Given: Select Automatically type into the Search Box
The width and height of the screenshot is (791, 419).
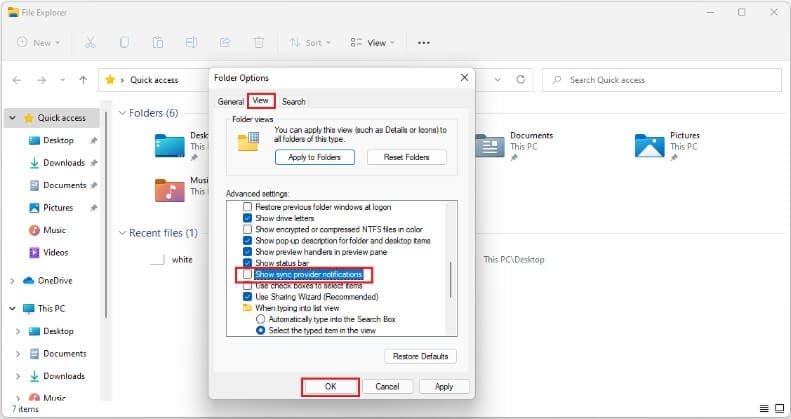Looking at the screenshot, I should point(261,318).
